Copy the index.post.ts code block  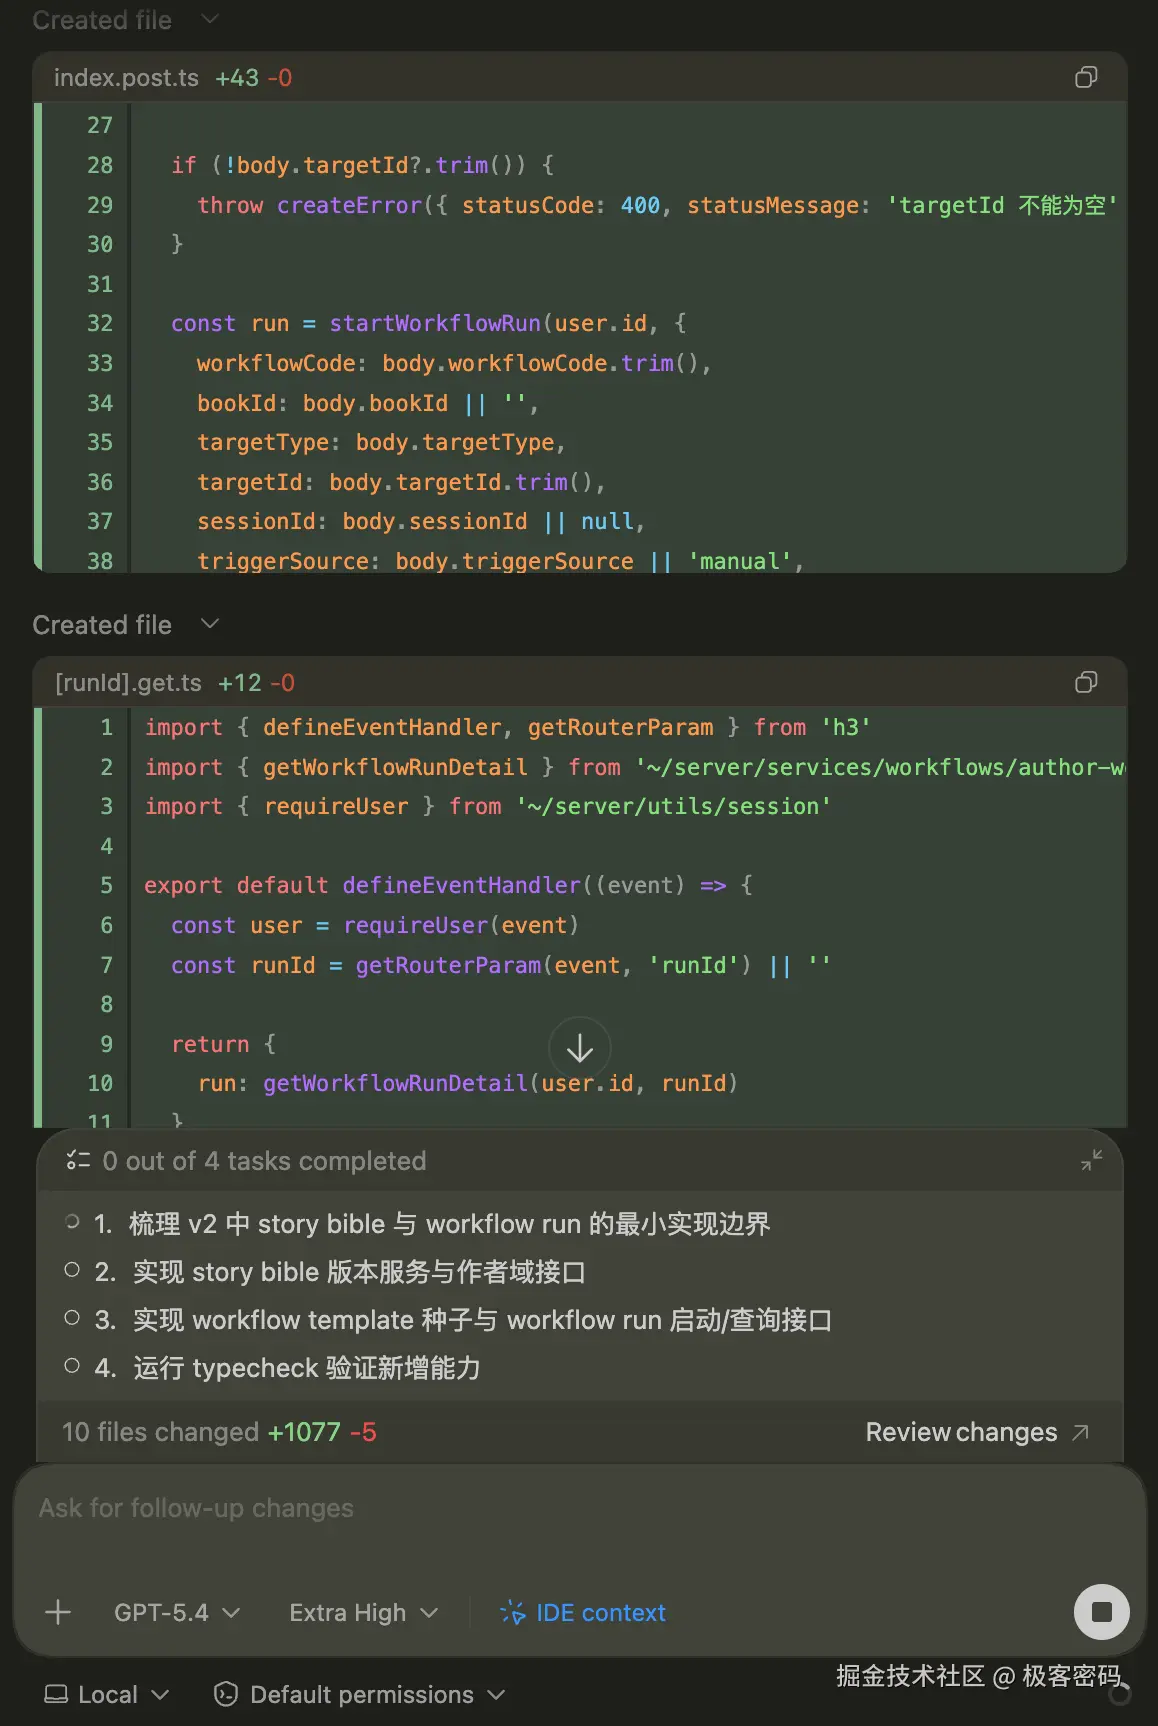click(x=1086, y=78)
